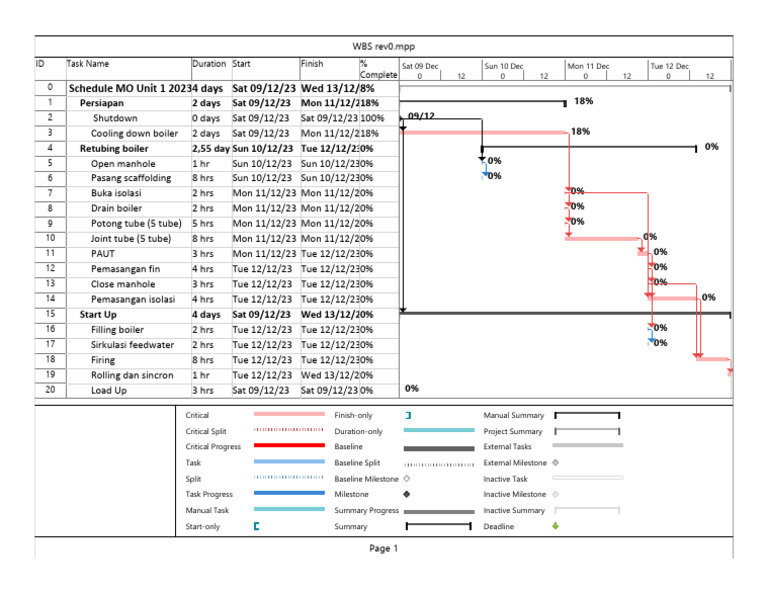Screen dimensions: 768x594
Task: Click the Duration column header
Action: [x=209, y=64]
